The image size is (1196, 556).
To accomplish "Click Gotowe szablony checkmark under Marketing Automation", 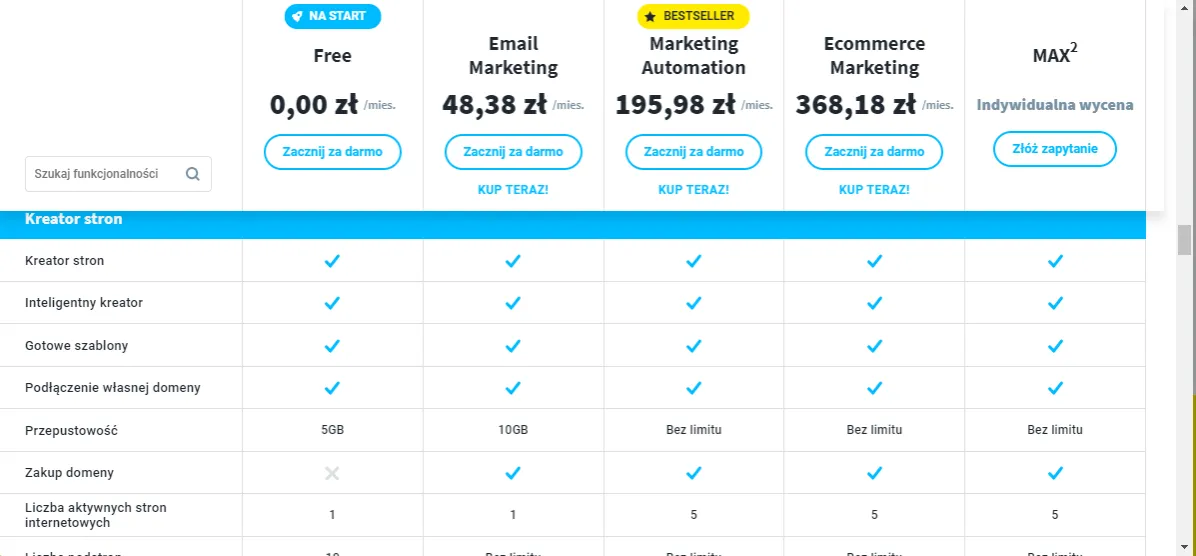I will tap(694, 346).
